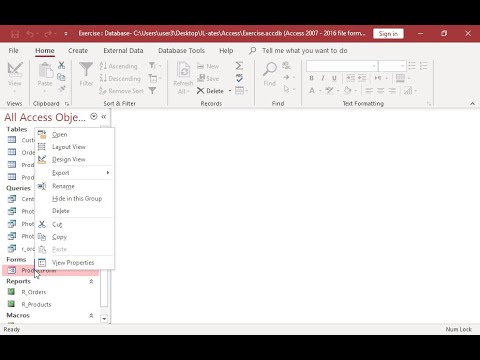Click the Background fill color bucket
Screen dimensions: 480x360
click(347, 90)
